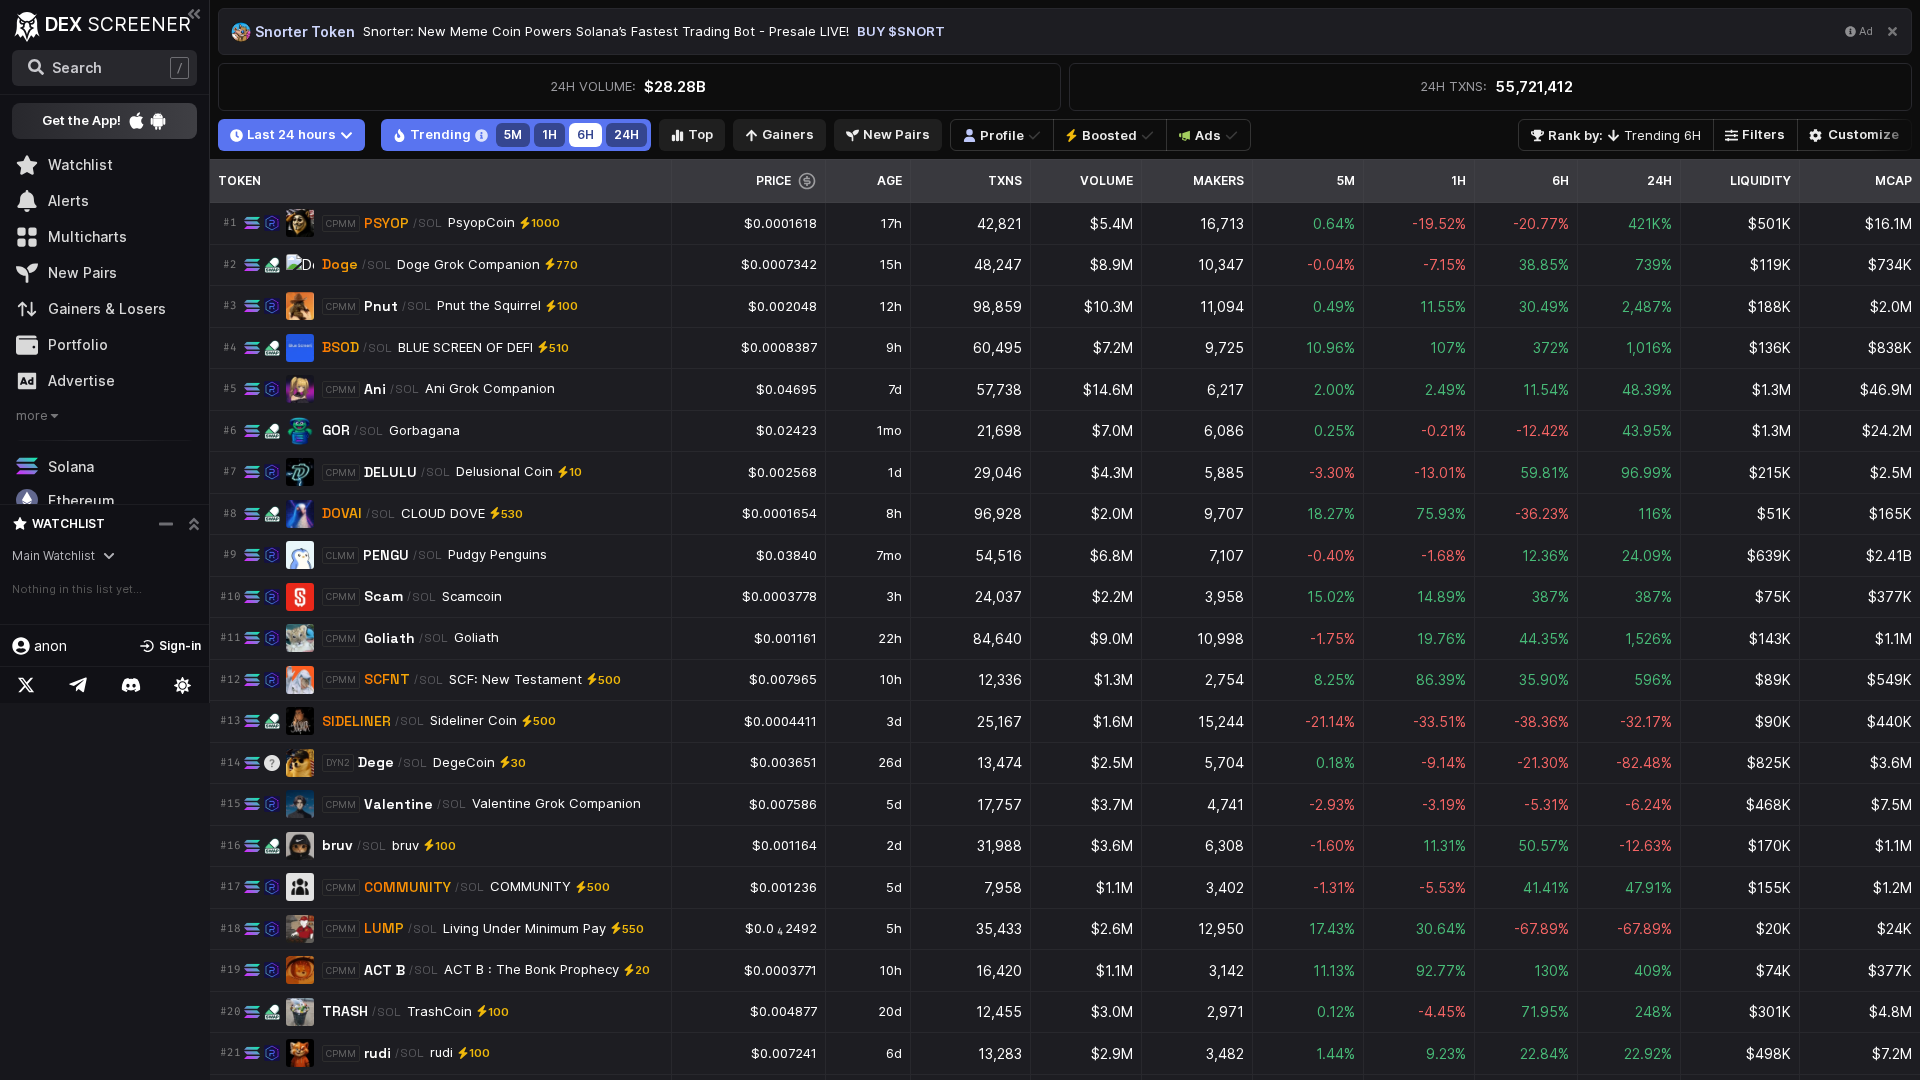This screenshot has width=1920, height=1080.
Task: Enable the 24H trending interval
Action: click(x=626, y=135)
